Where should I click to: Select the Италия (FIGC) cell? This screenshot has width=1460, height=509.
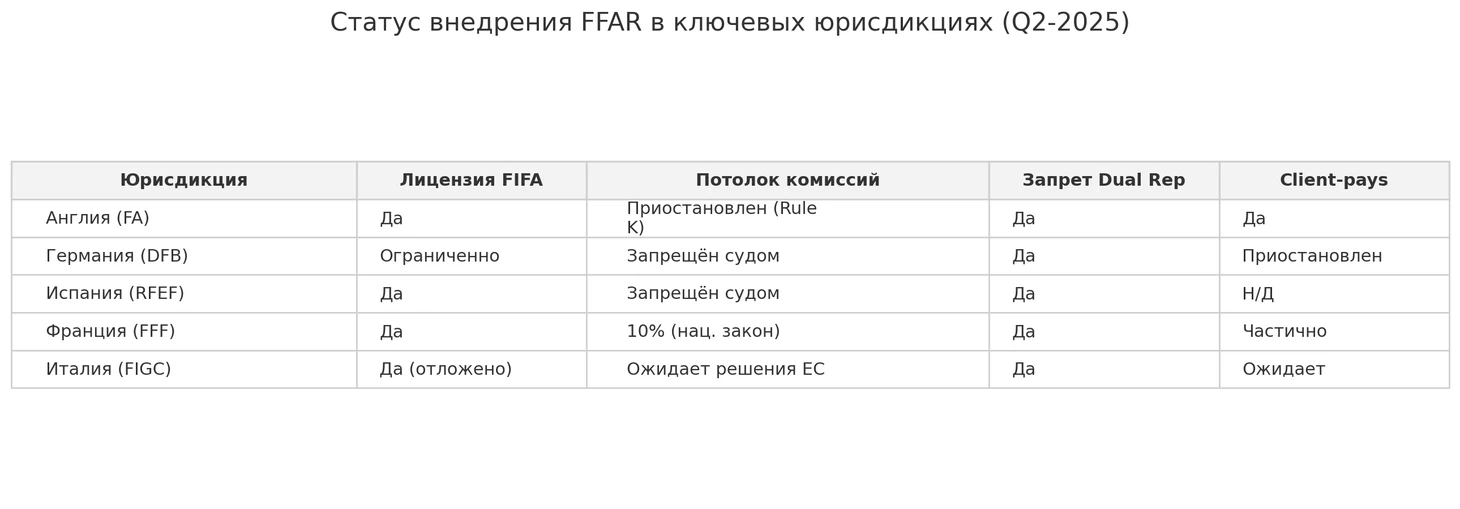pos(108,370)
